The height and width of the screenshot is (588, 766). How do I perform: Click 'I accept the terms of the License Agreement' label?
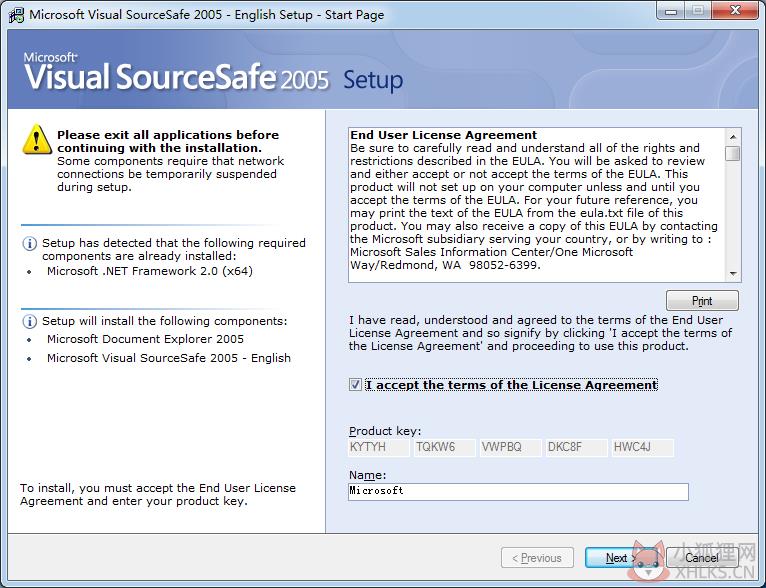point(511,385)
